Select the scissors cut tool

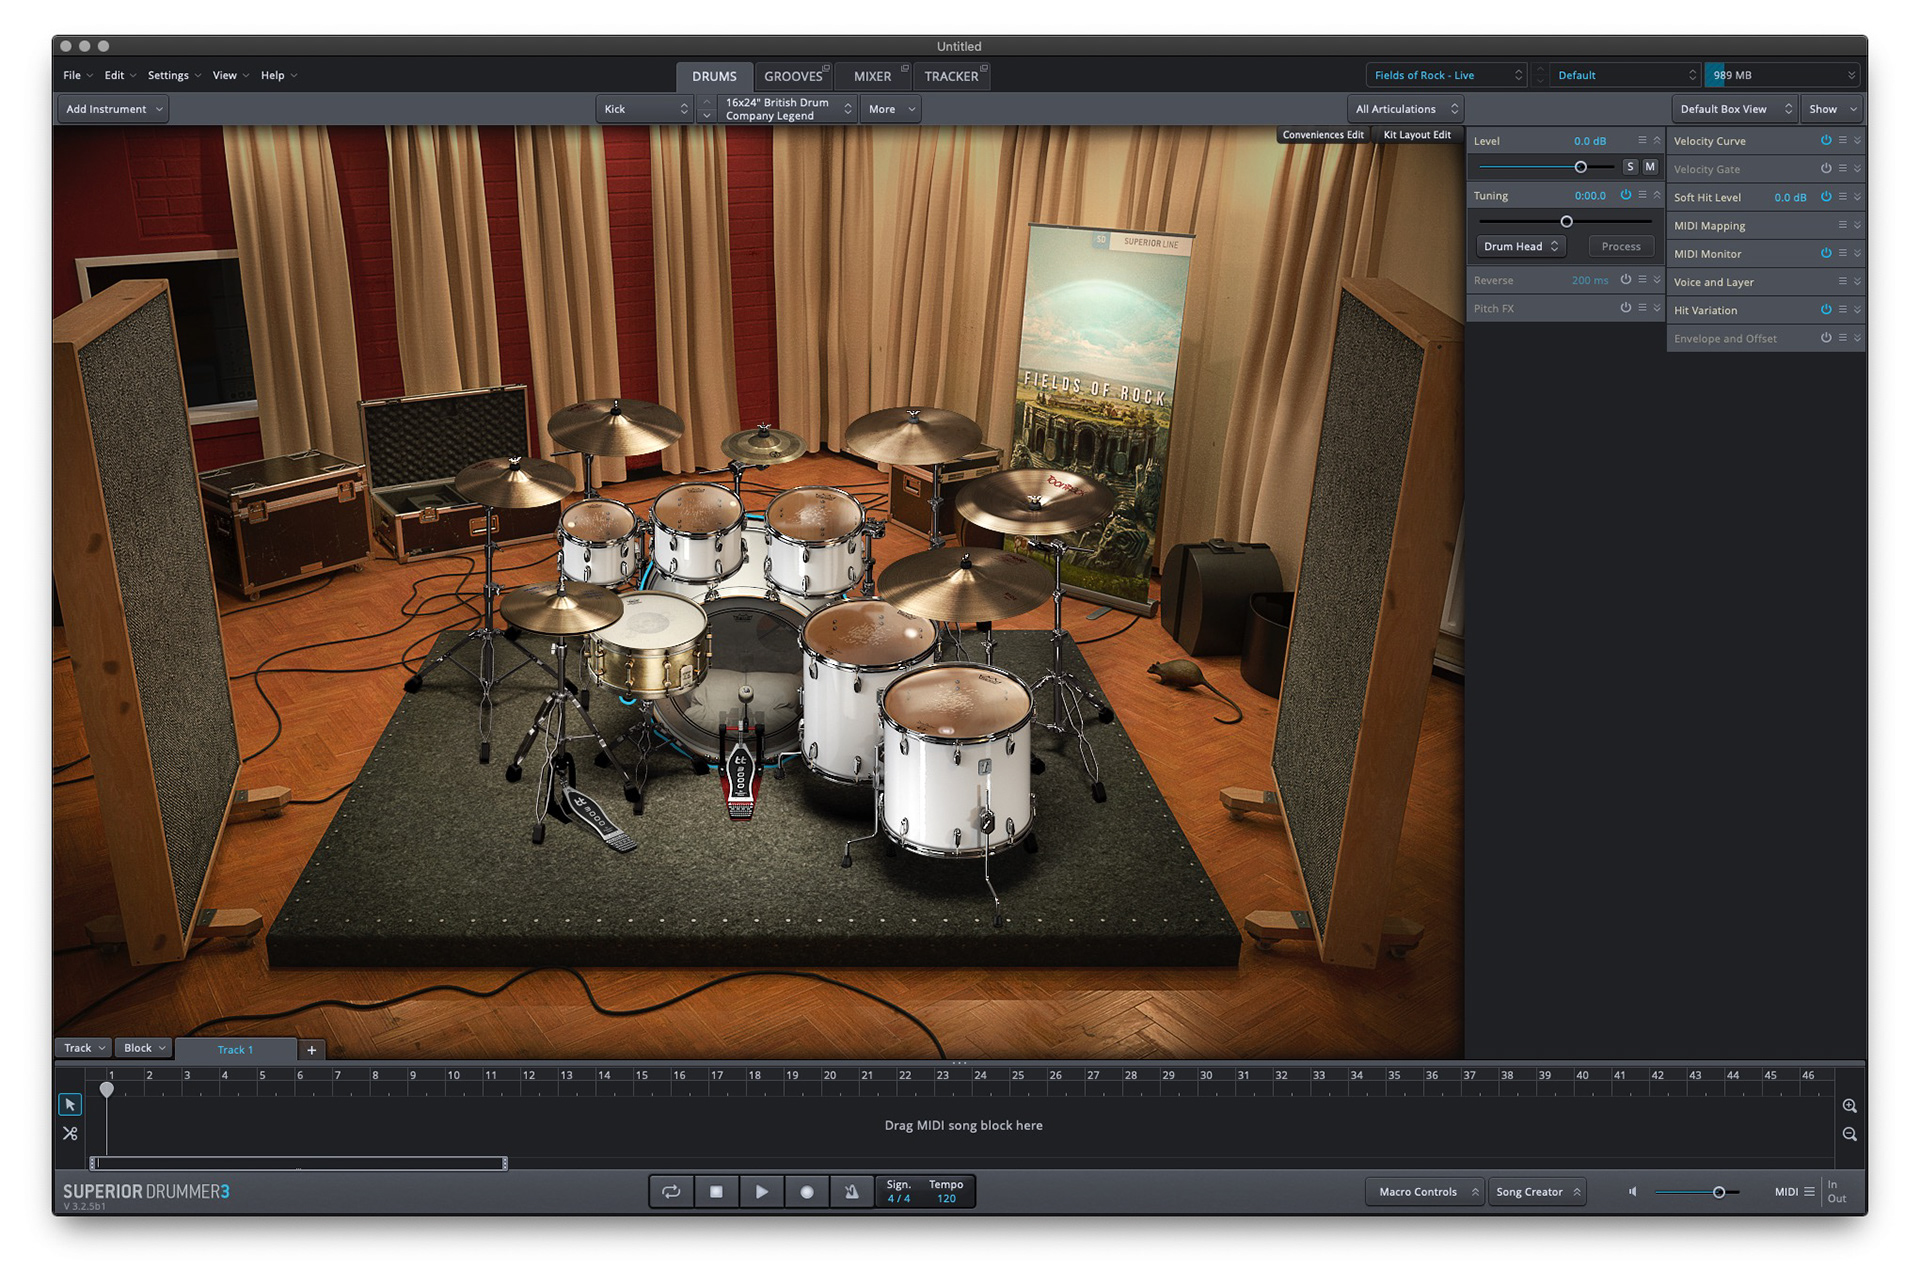pos(70,1133)
